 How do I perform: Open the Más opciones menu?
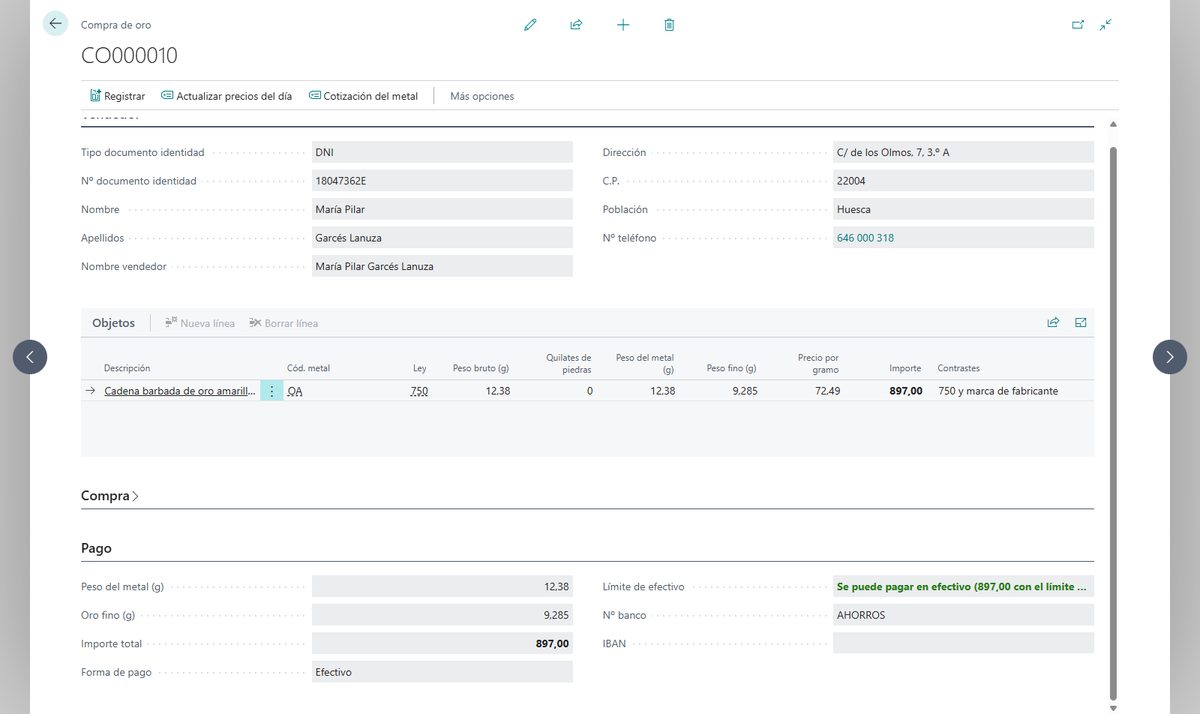click(x=482, y=96)
